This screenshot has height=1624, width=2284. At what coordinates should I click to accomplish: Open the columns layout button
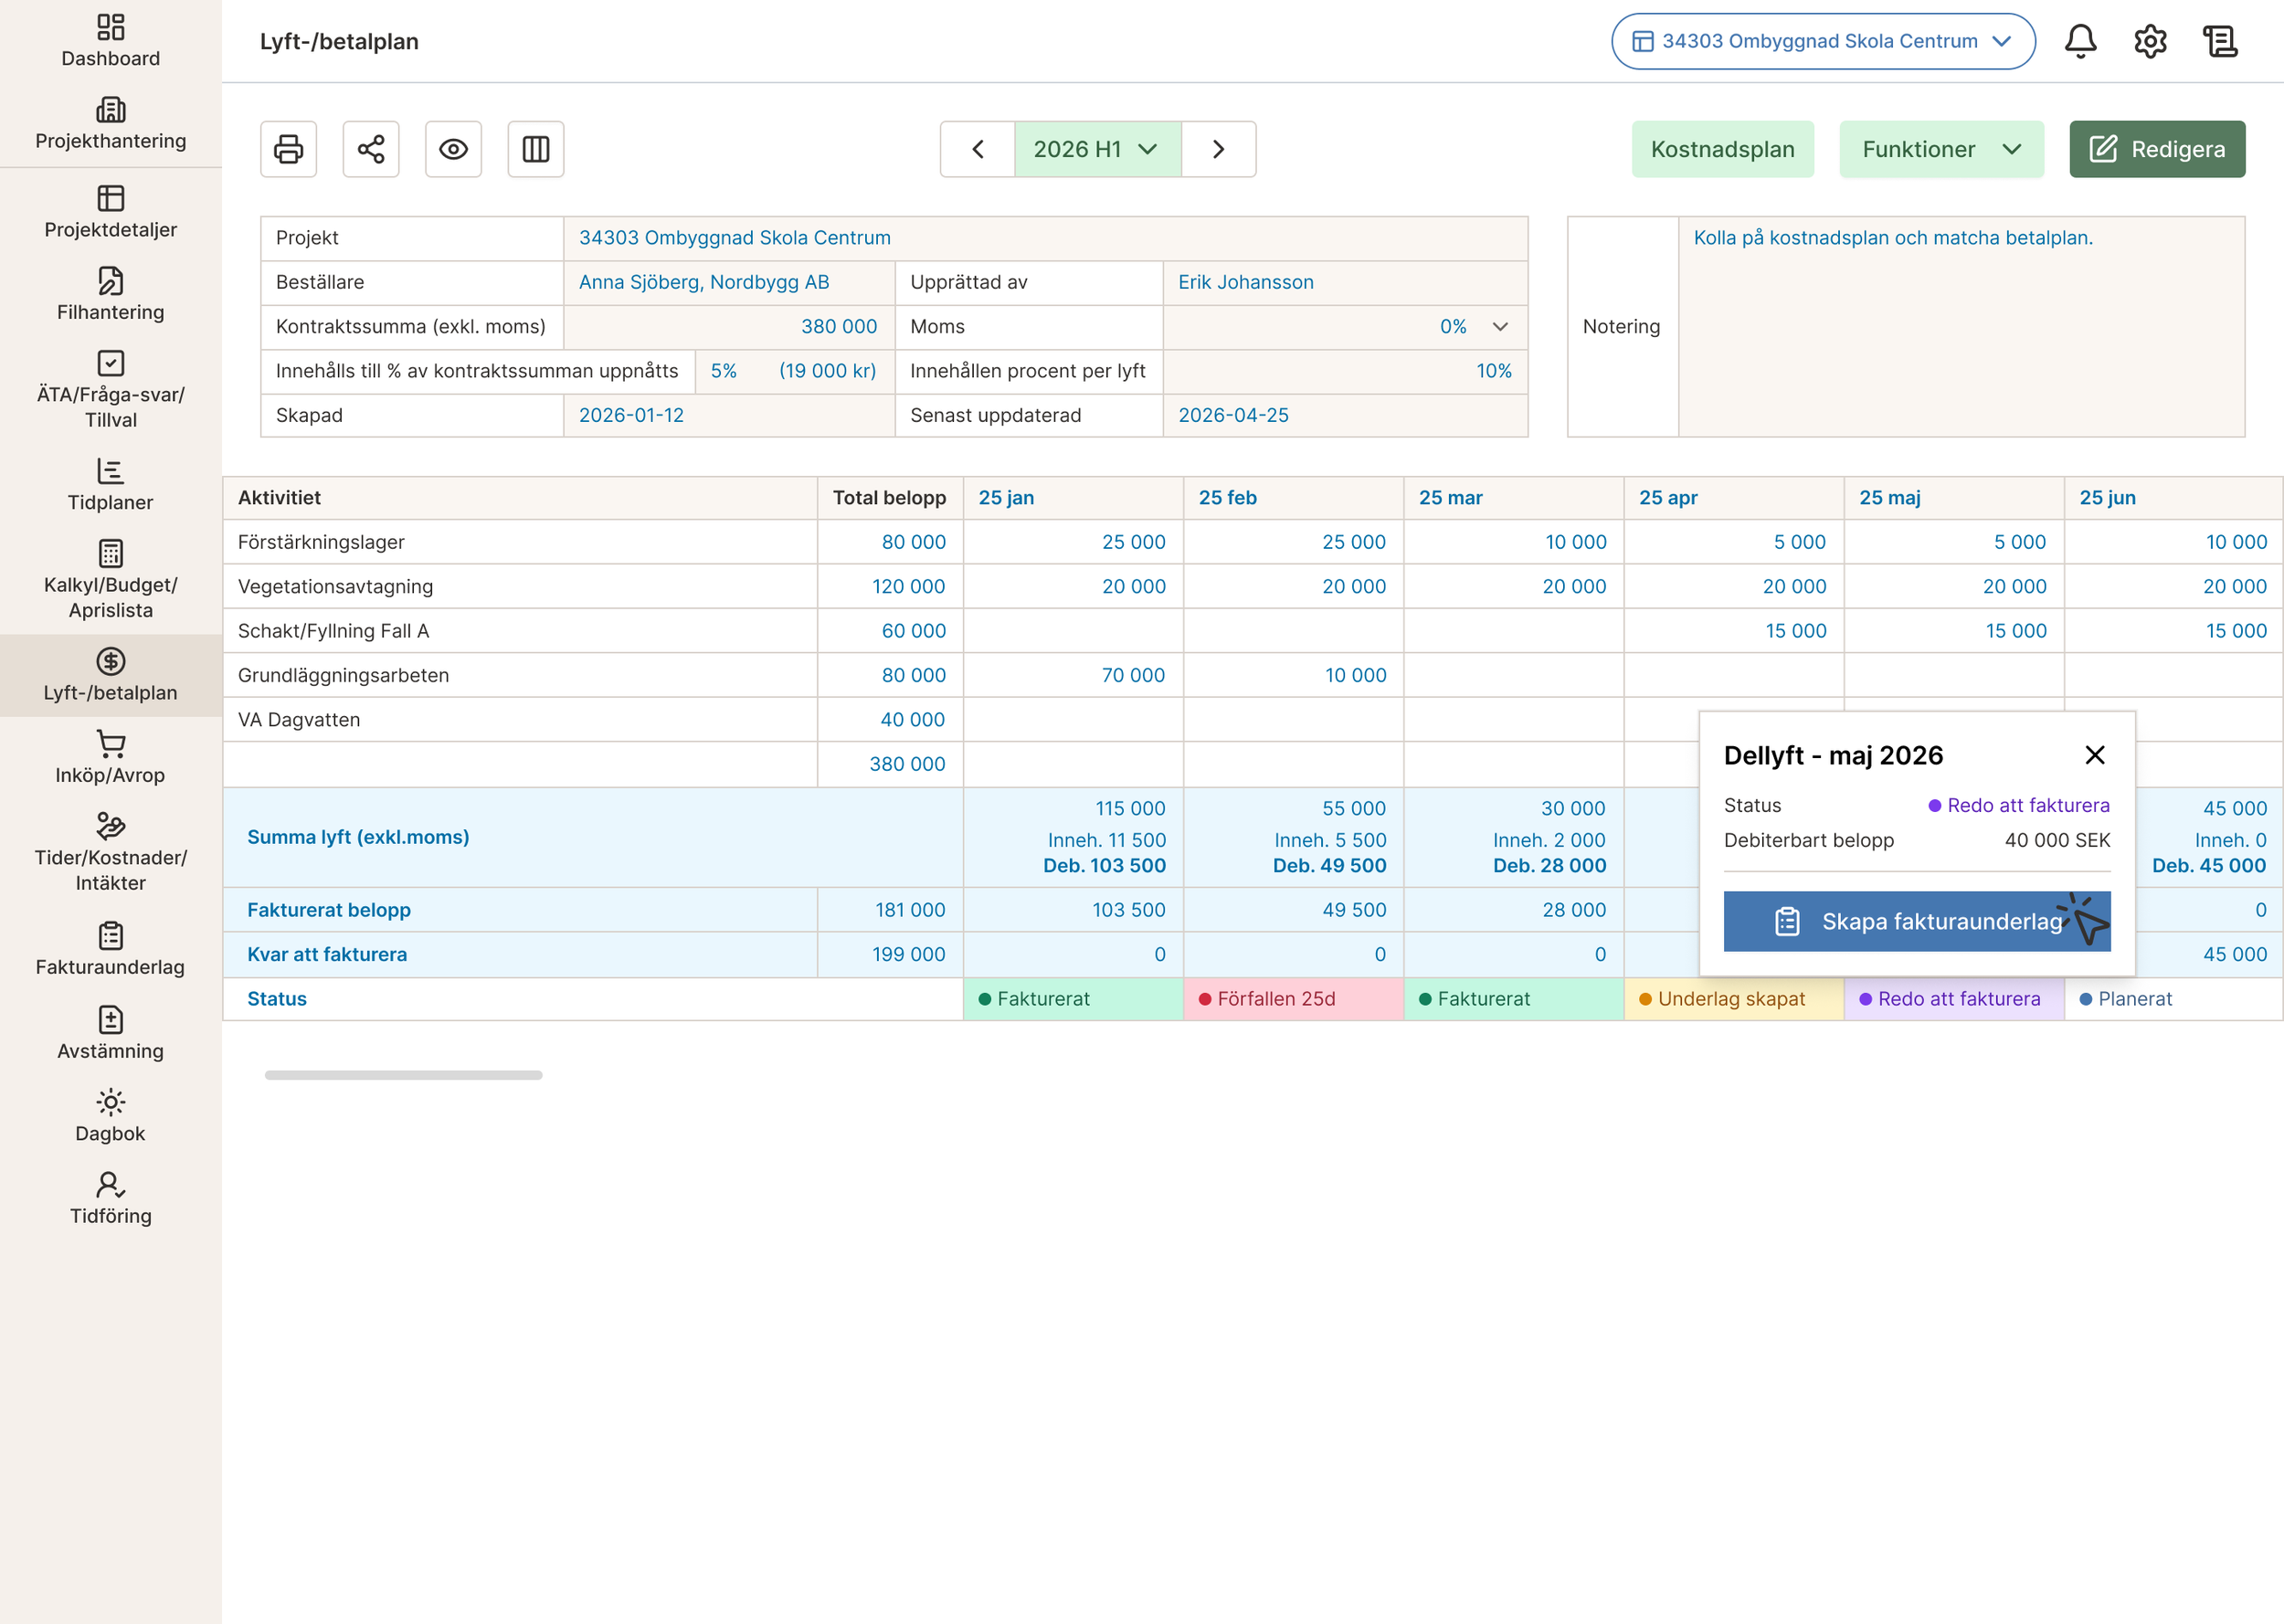pos(536,149)
